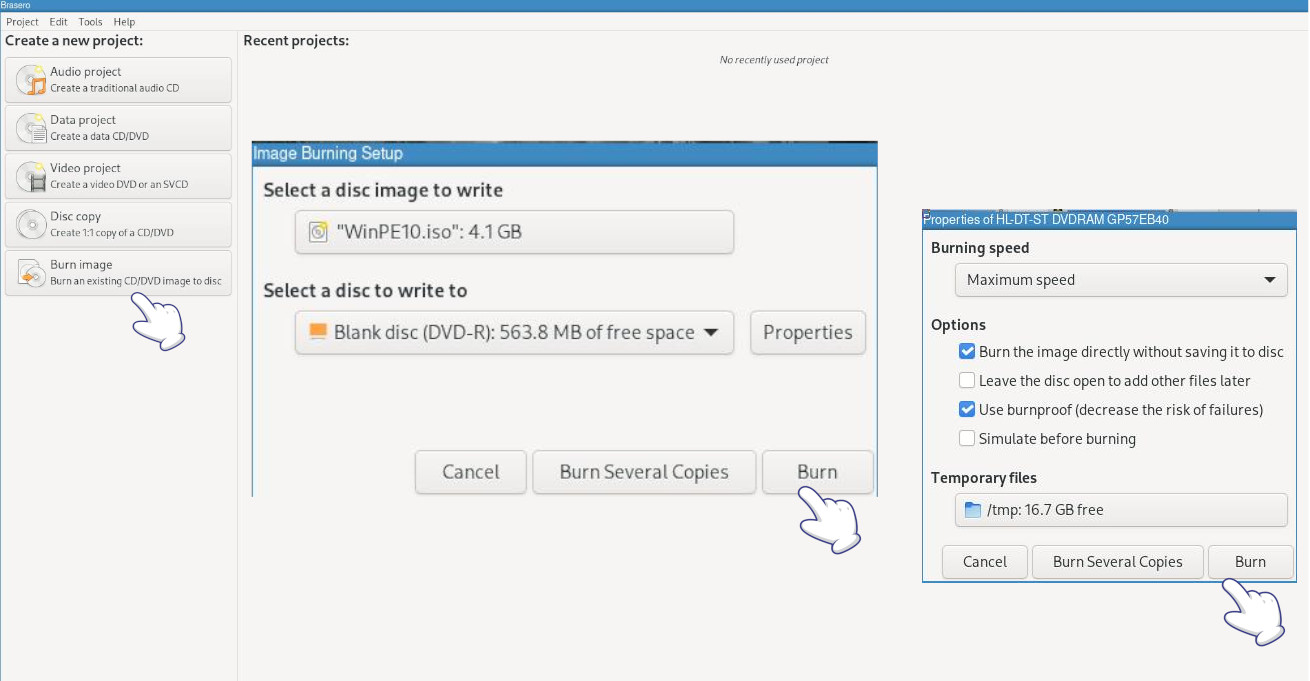Click the Video project film icon
1310x681 pixels.
(x=32, y=177)
